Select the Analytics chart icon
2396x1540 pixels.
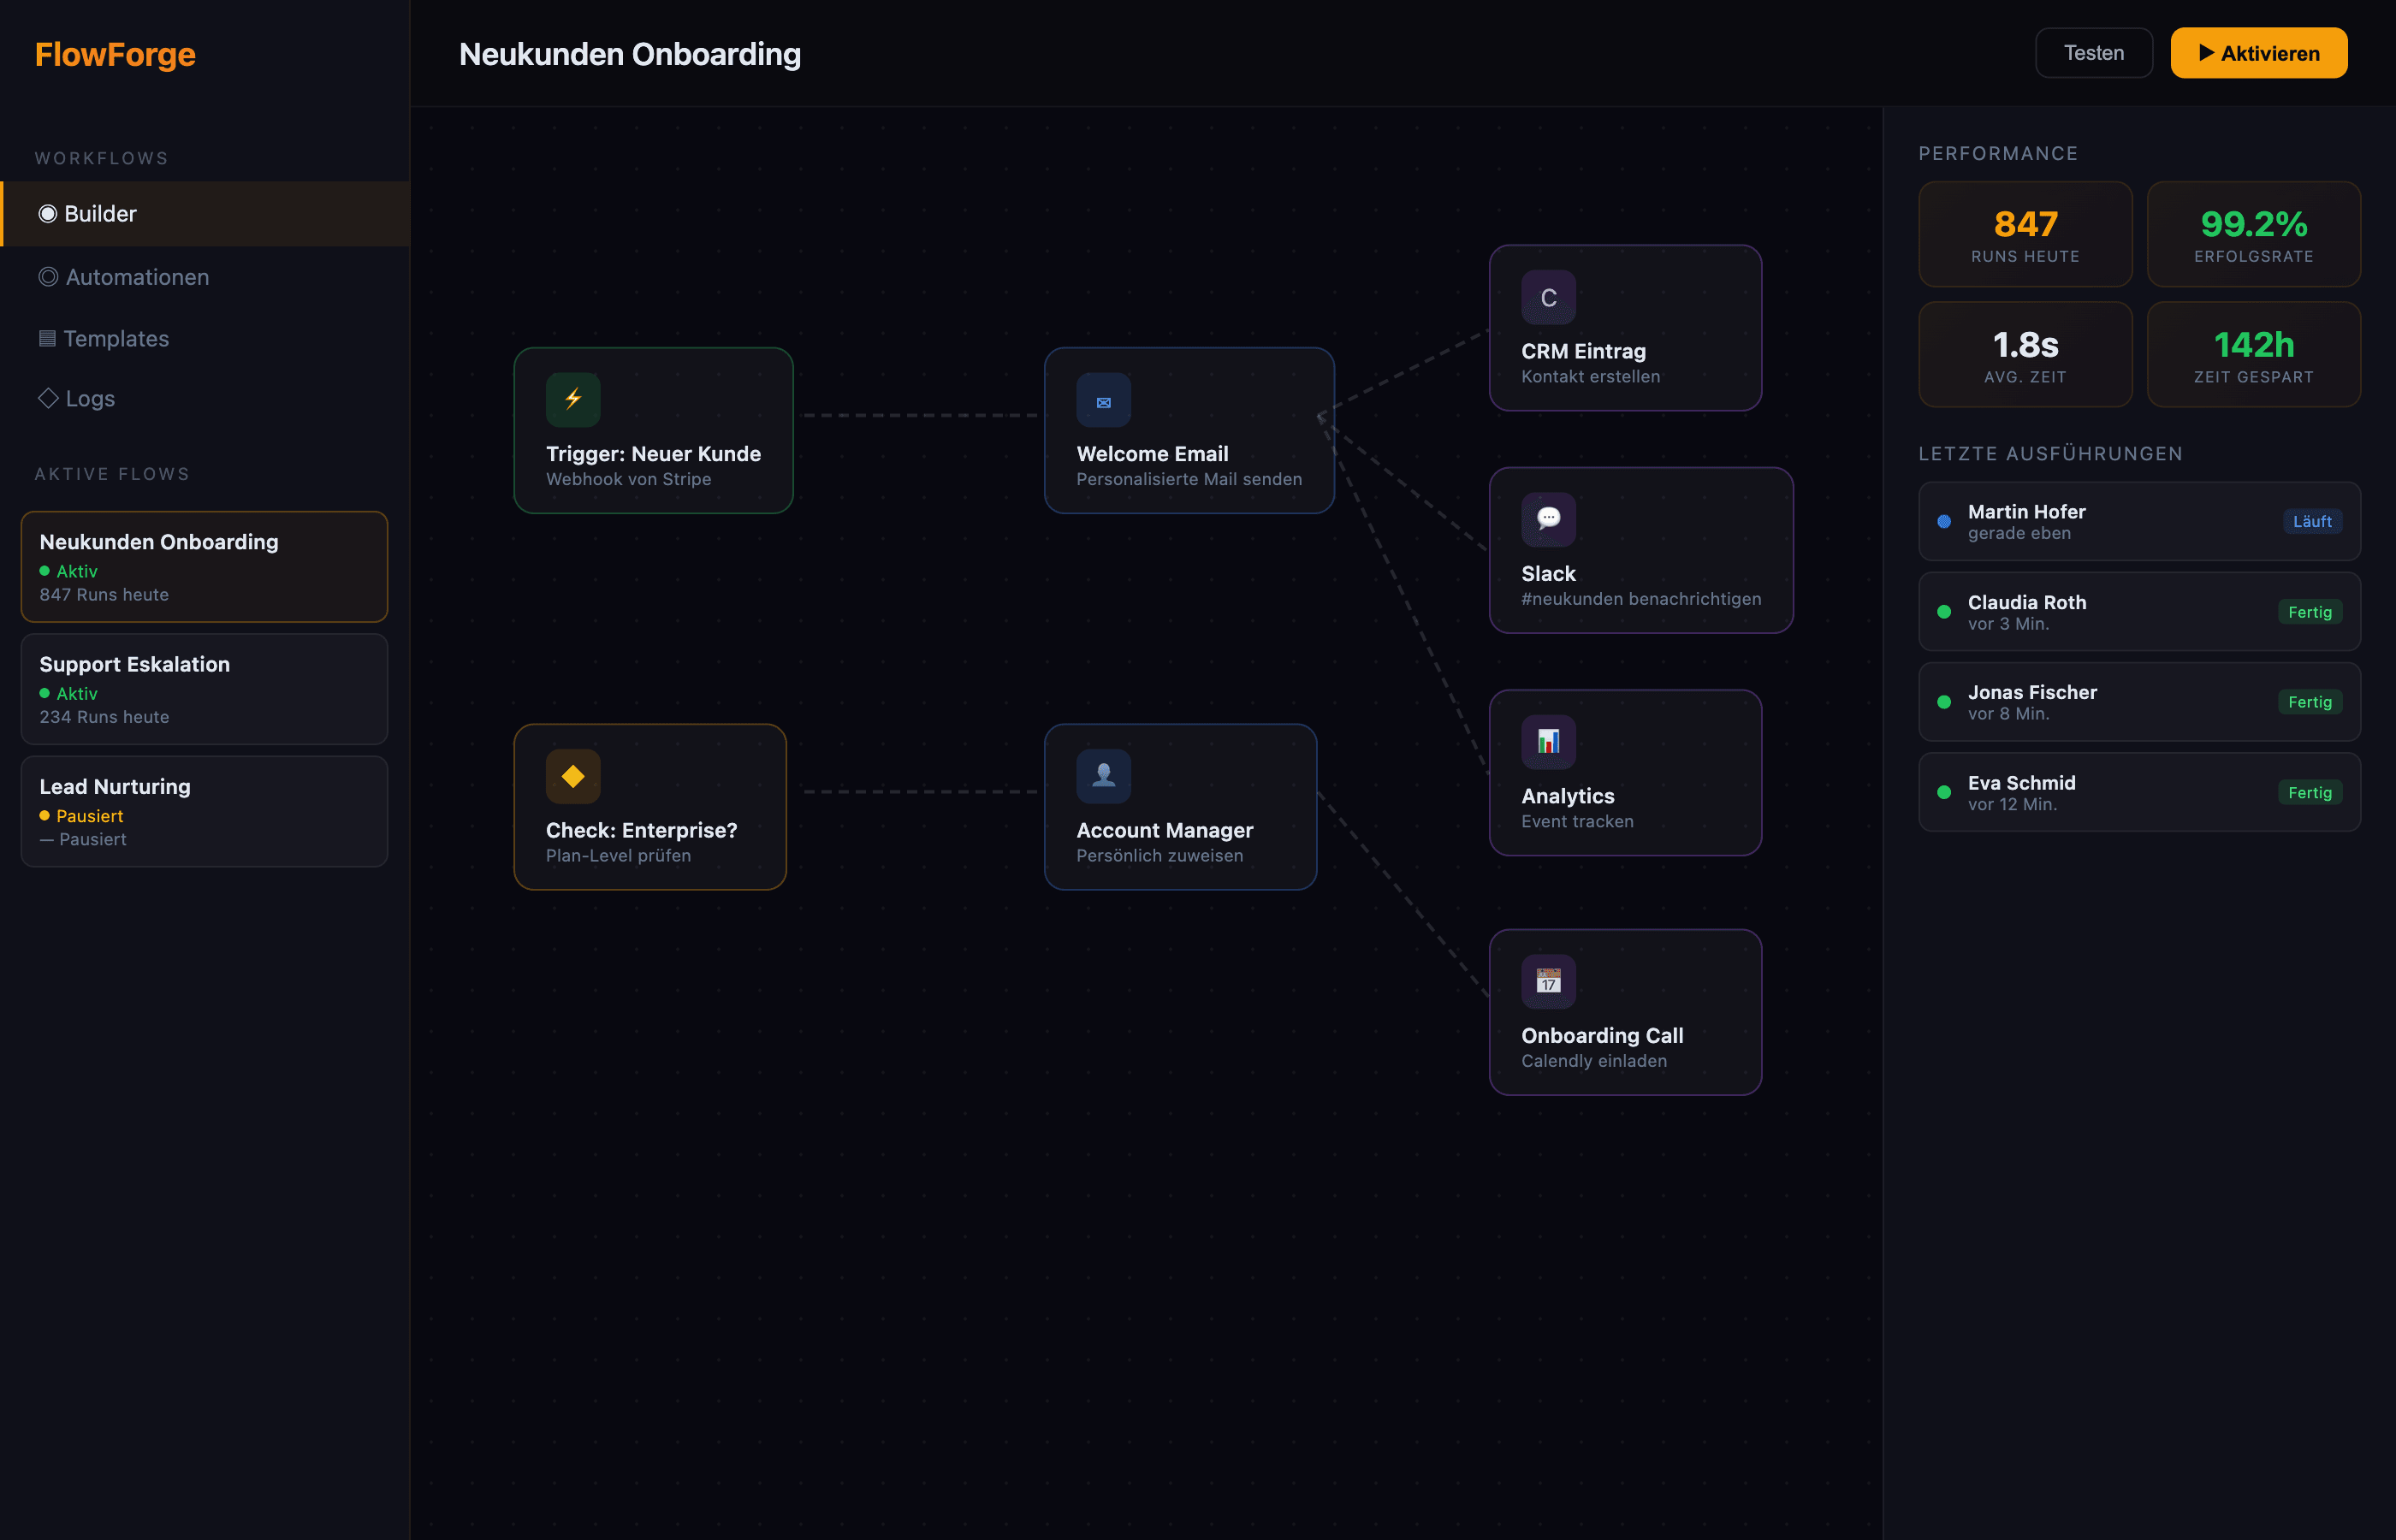pyautogui.click(x=1548, y=741)
